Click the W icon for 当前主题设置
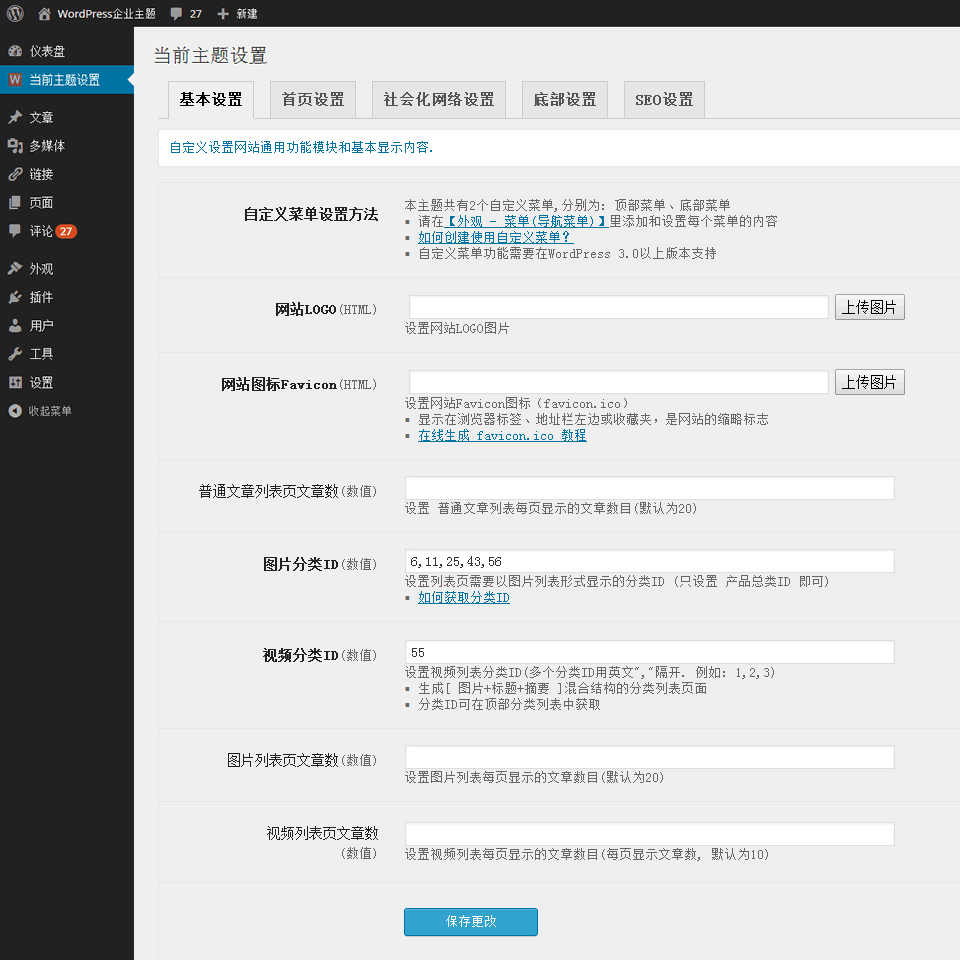 click(15, 80)
